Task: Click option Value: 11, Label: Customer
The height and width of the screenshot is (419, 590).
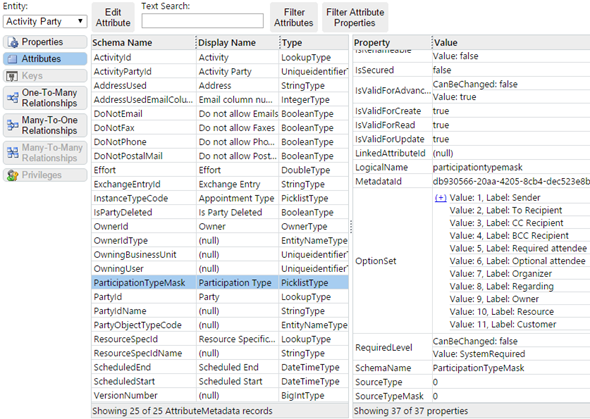Action: point(503,324)
